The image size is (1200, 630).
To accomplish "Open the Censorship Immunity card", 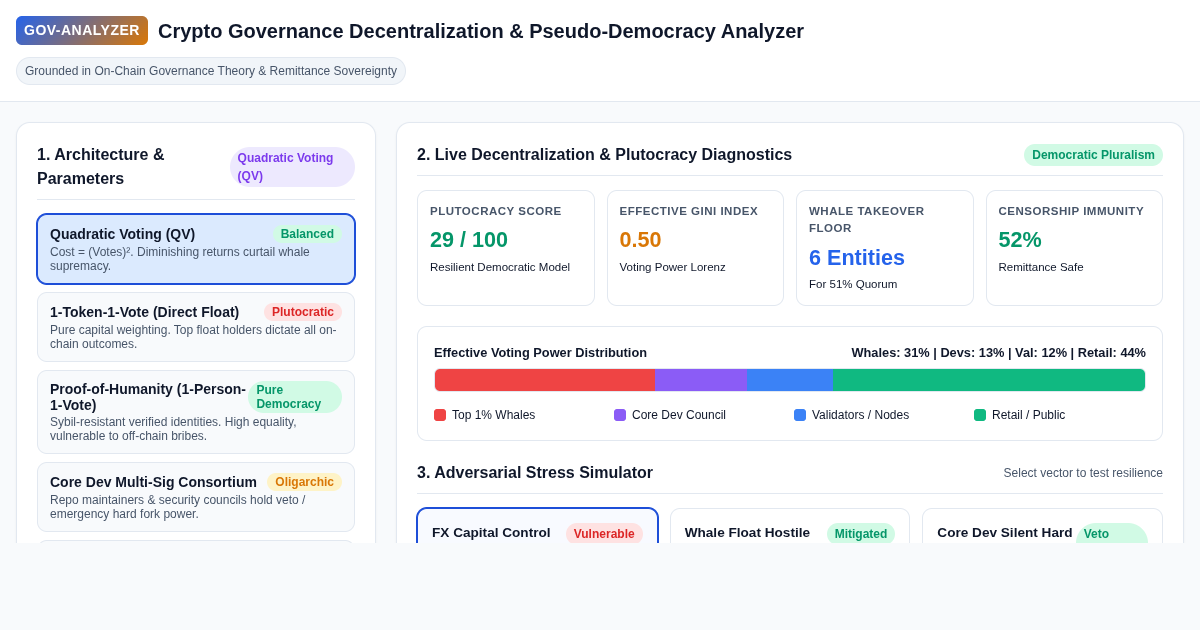I will click(1074, 248).
